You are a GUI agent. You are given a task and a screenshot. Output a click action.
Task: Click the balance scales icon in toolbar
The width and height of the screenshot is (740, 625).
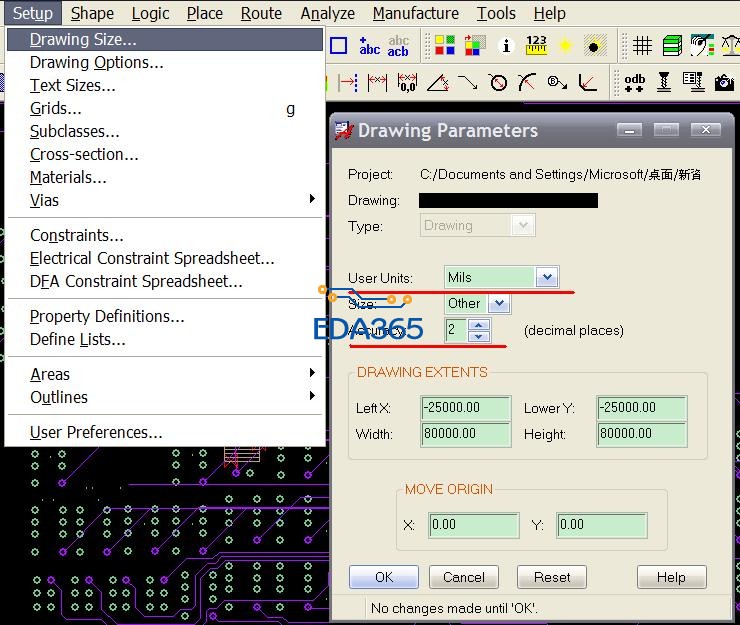pos(731,46)
